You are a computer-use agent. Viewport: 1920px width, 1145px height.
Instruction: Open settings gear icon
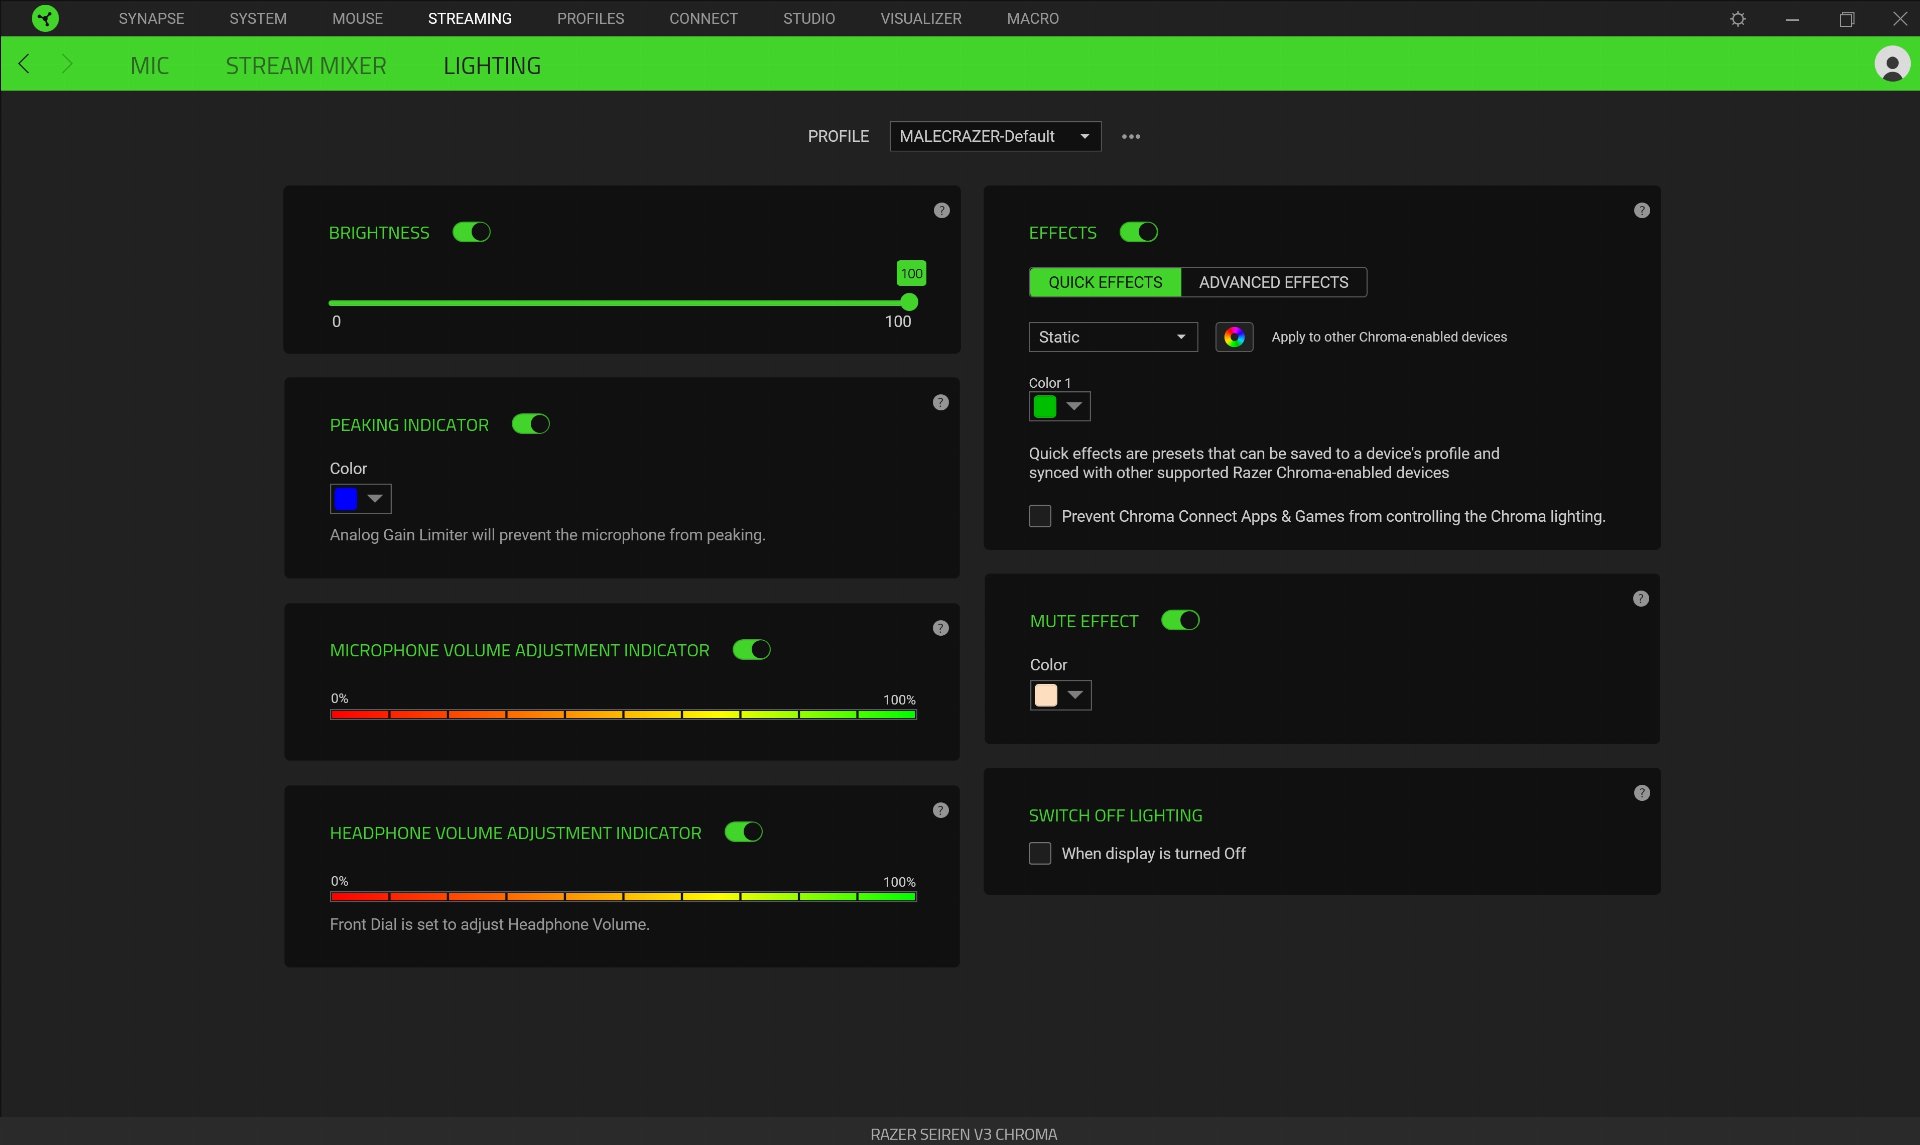tap(1738, 19)
